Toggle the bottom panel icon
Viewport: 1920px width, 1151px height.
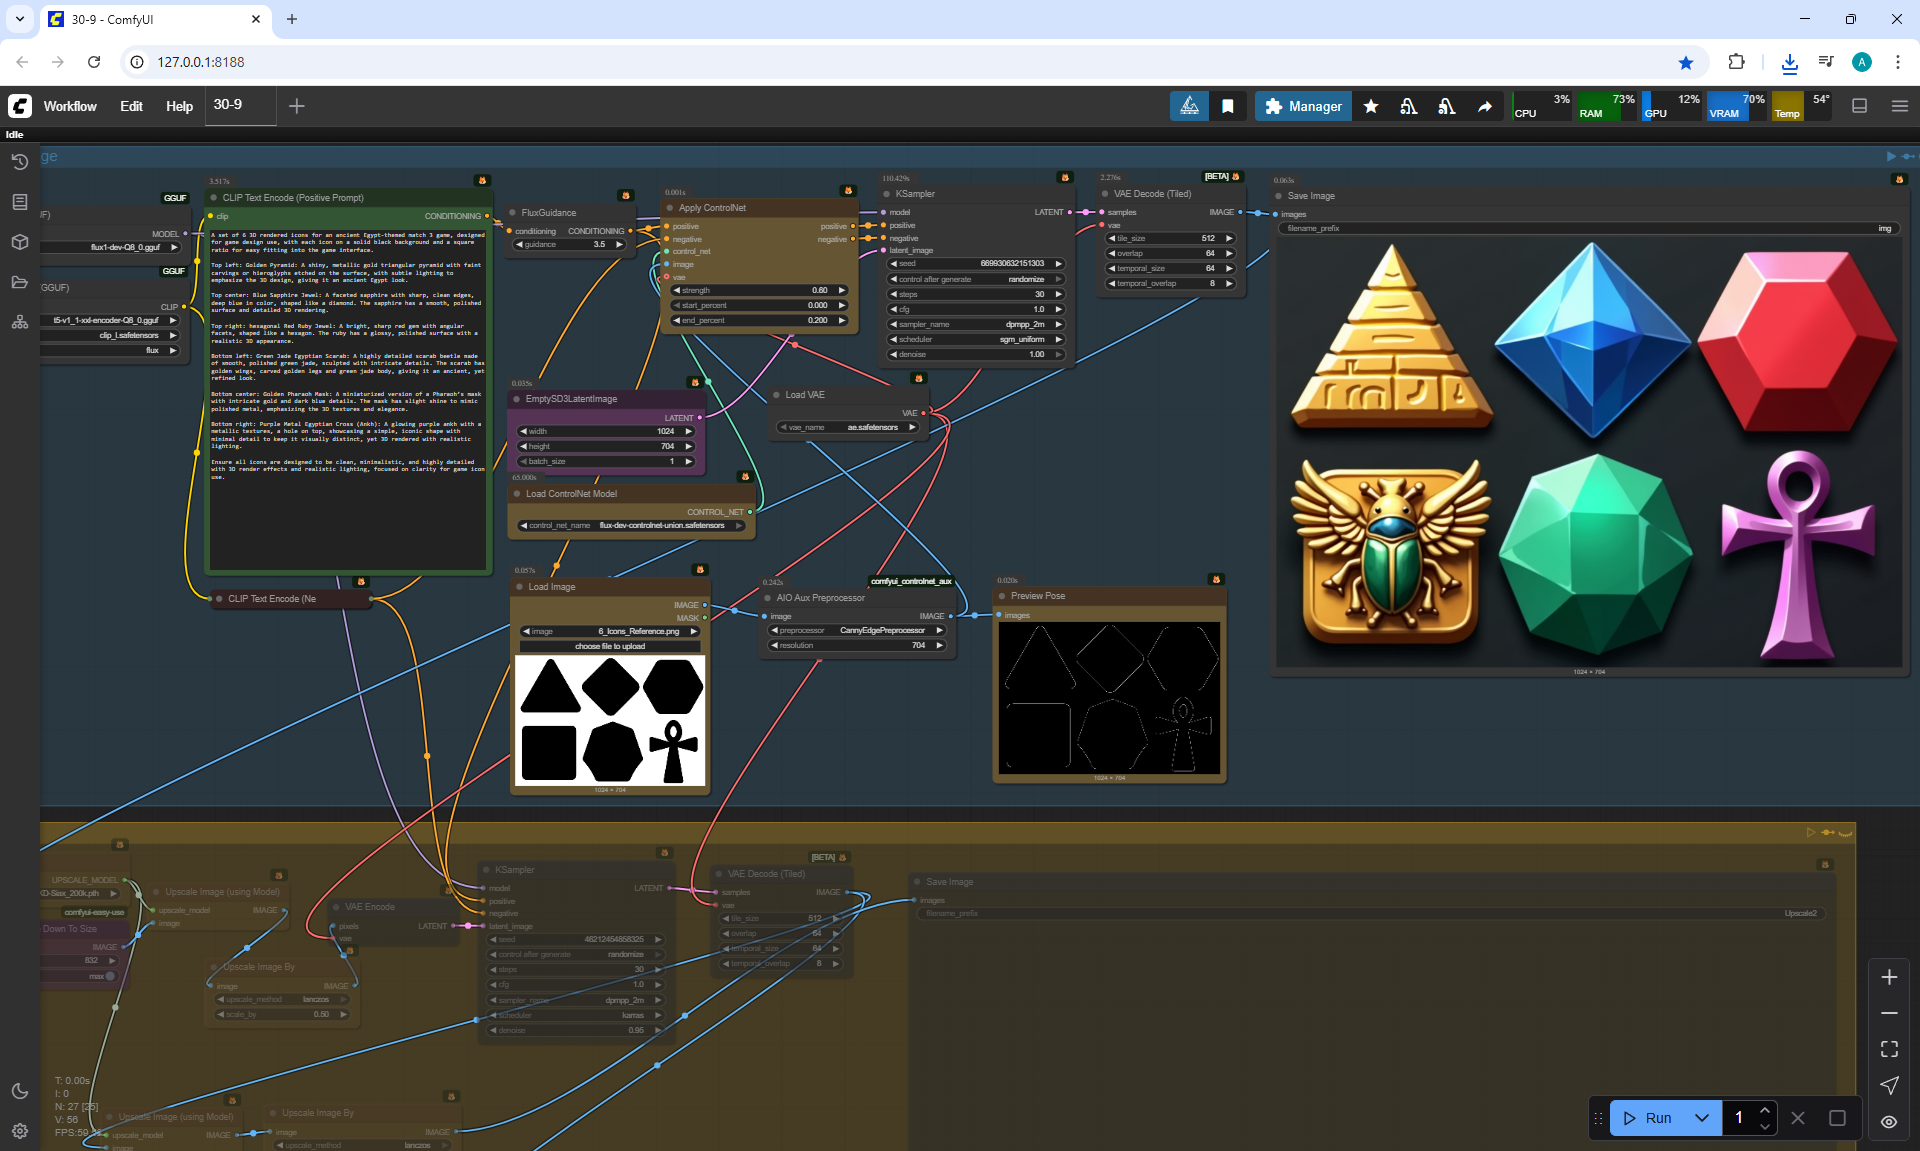pos(1859,106)
